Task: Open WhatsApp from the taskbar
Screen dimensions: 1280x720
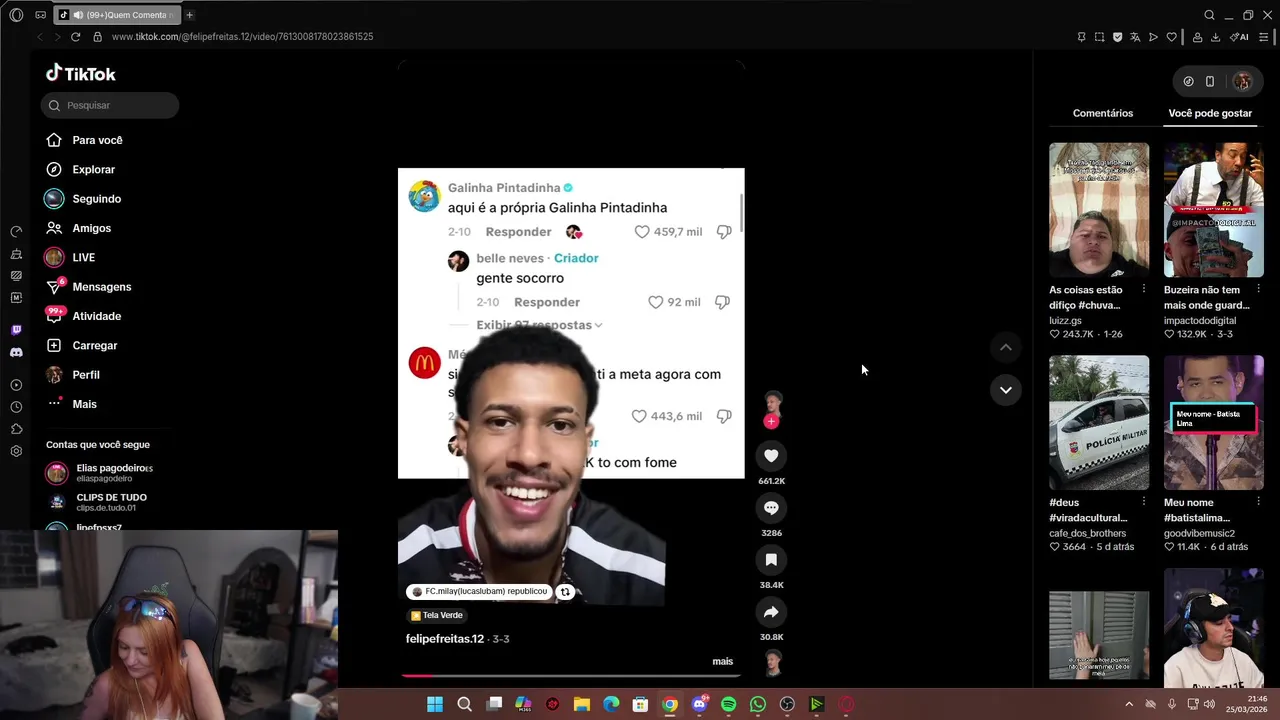Action: (758, 705)
